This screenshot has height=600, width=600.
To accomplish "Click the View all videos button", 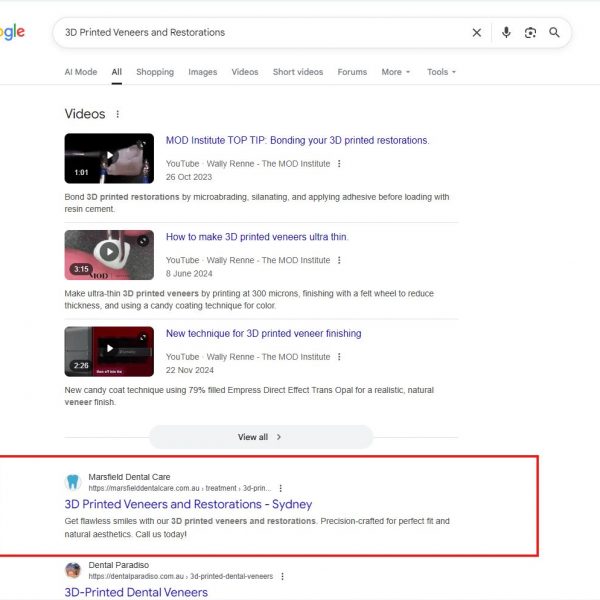I will pos(261,437).
